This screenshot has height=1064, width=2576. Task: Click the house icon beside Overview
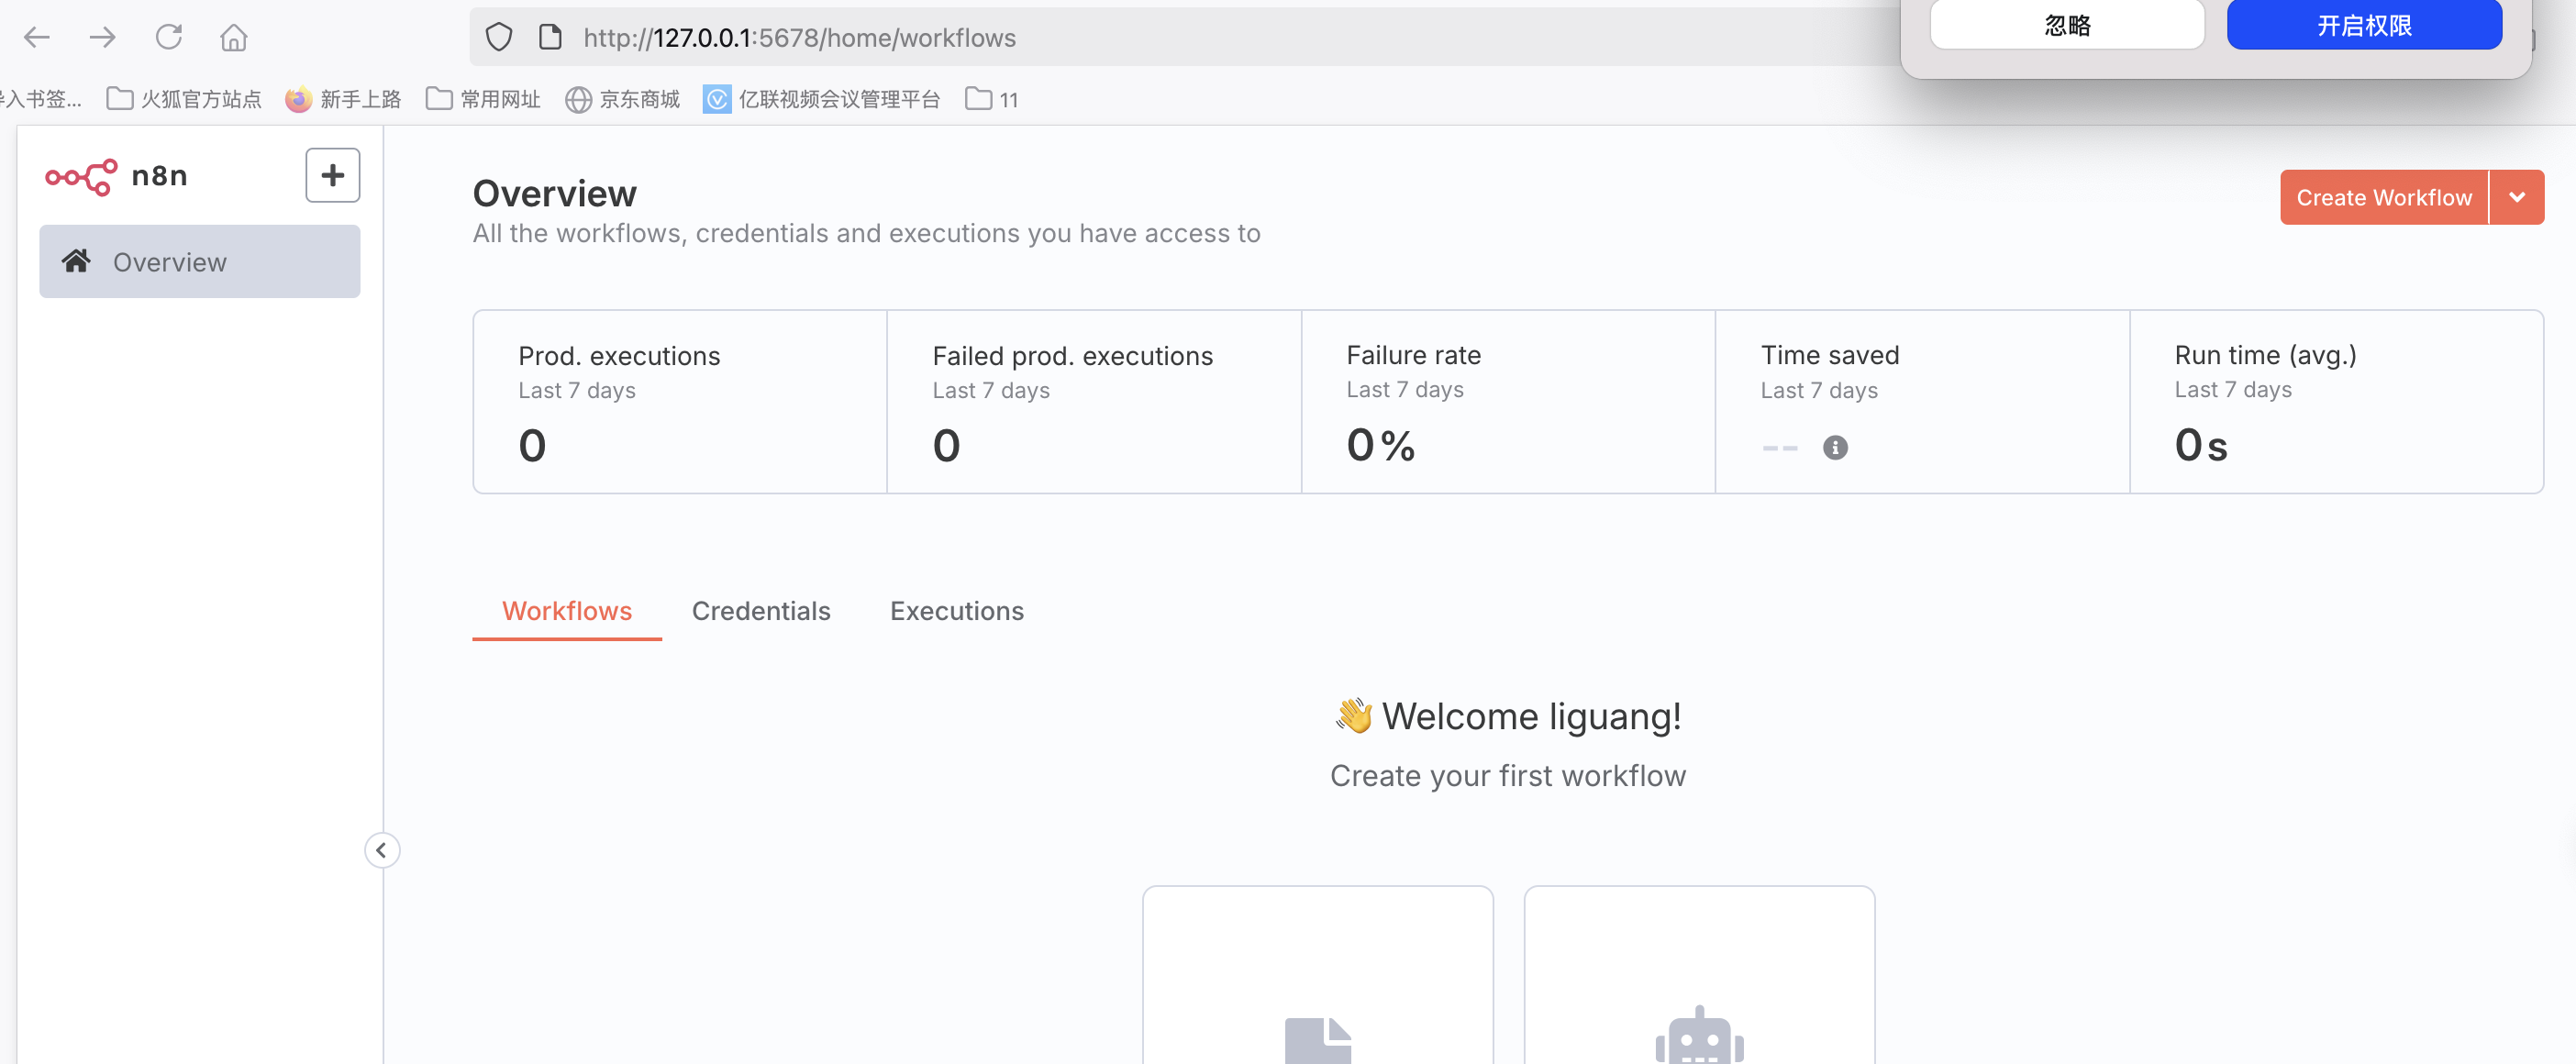[76, 261]
